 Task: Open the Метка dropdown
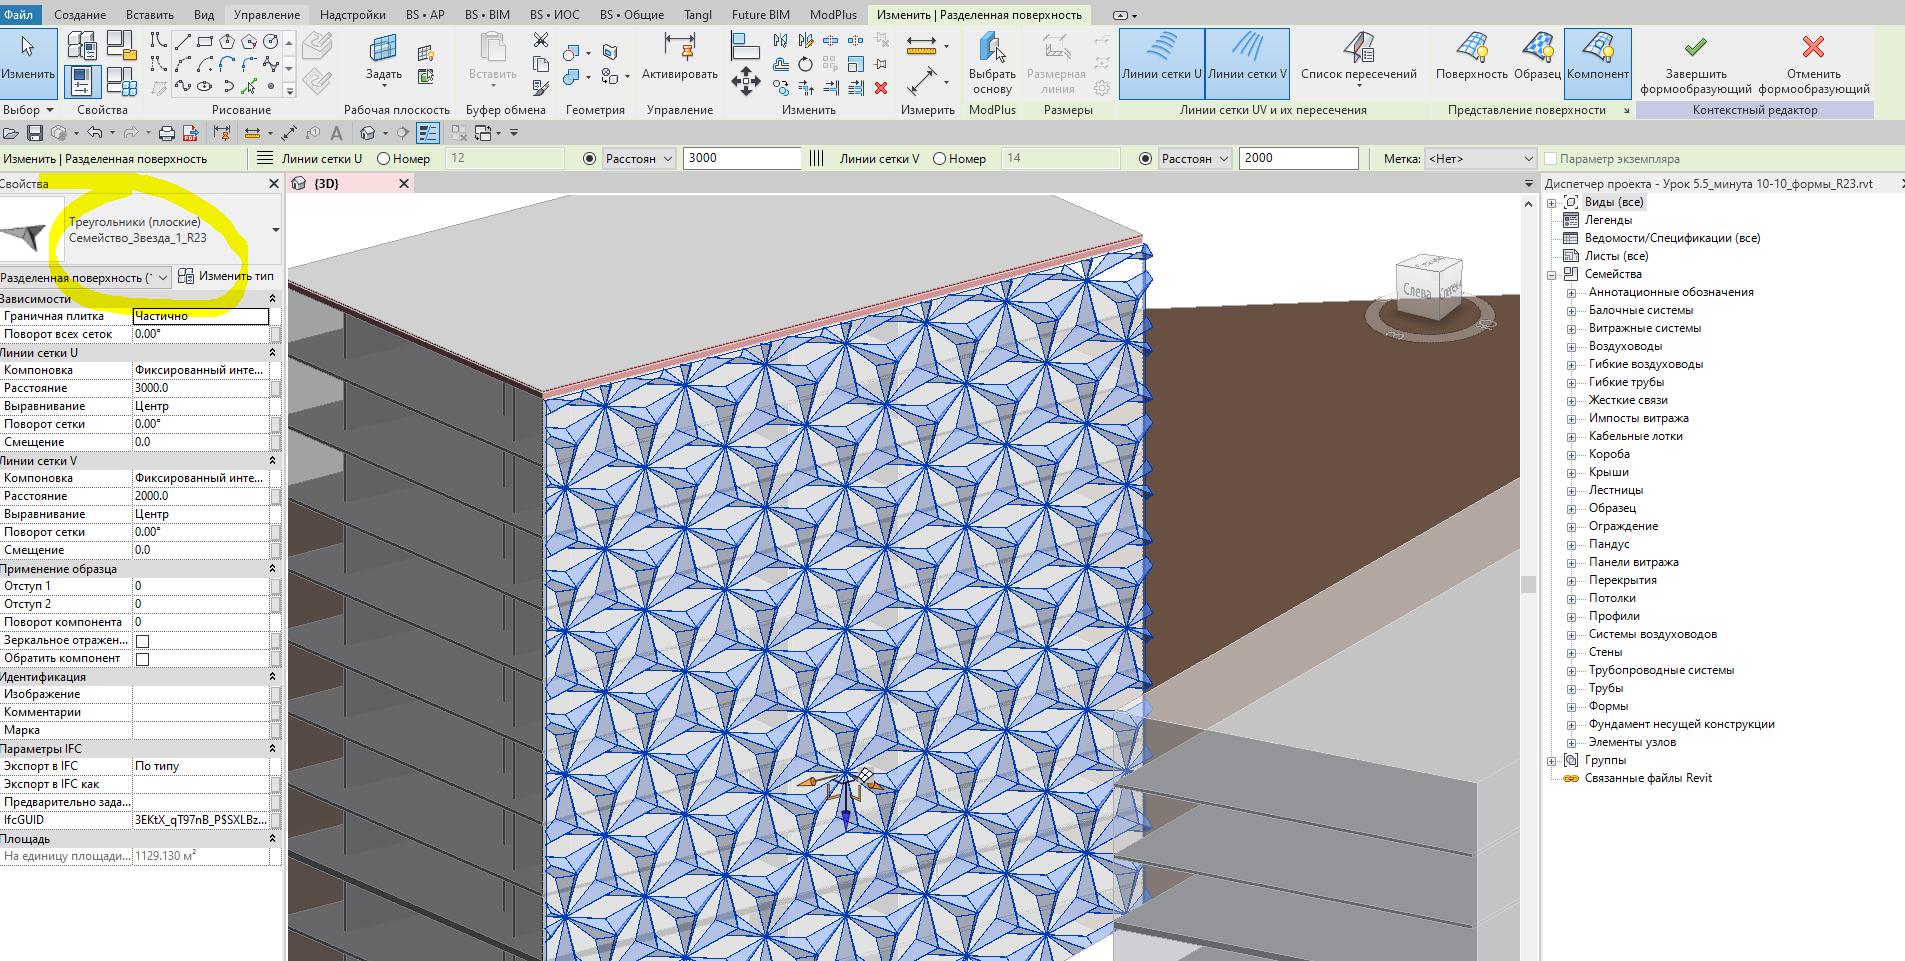pos(1480,159)
